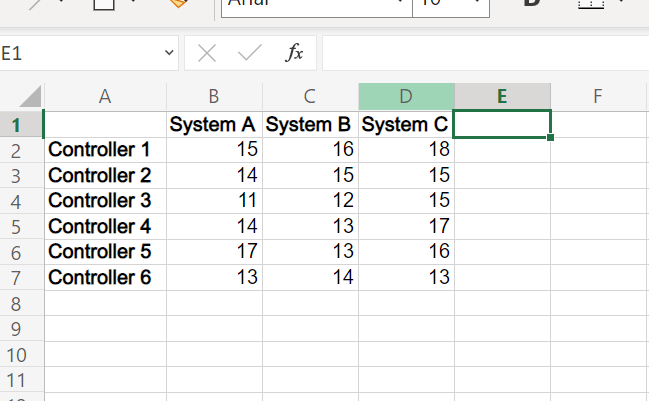Select column A header
The width and height of the screenshot is (649, 401).
[x=105, y=96]
